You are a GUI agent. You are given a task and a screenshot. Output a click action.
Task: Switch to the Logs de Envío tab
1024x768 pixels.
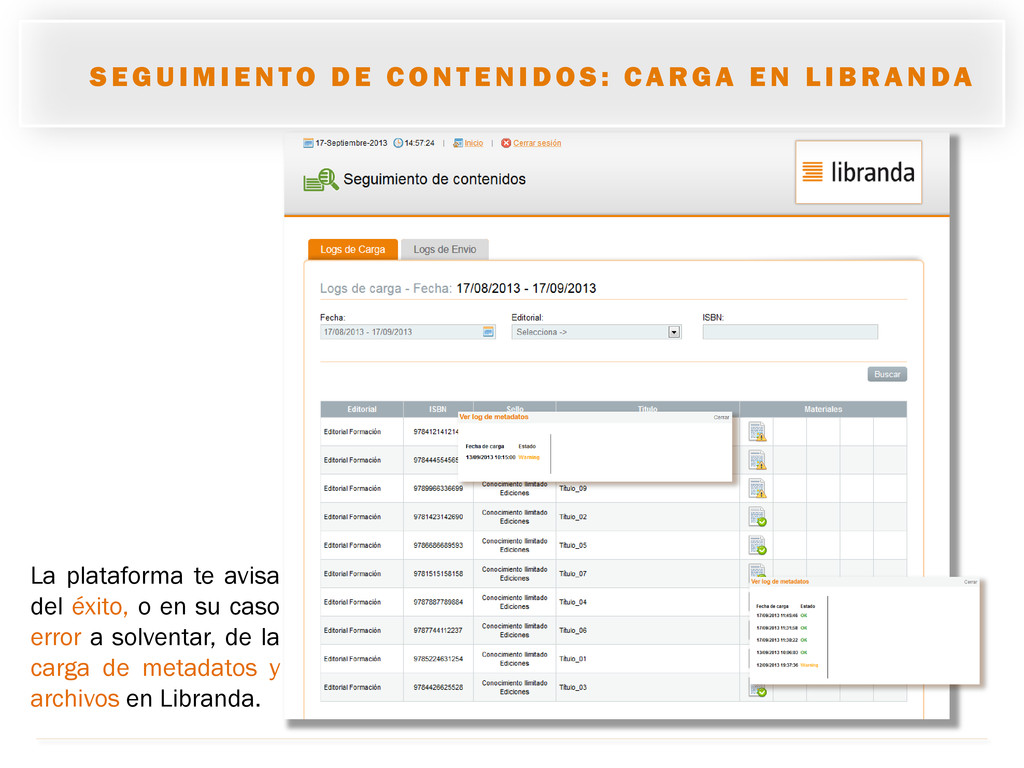(445, 249)
